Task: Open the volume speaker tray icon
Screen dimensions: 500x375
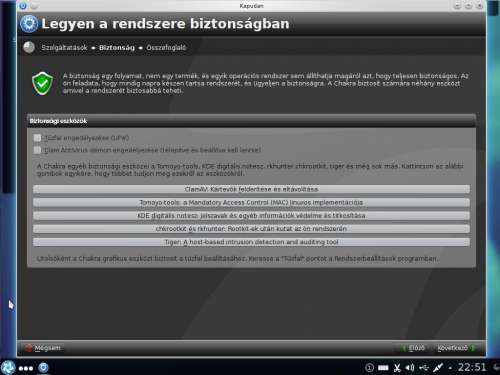Action: coord(410,368)
